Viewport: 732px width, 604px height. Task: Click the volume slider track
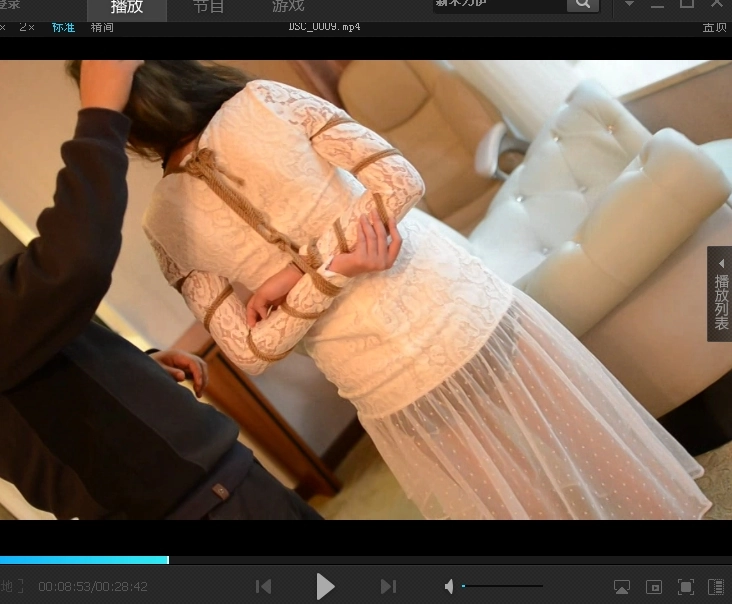click(503, 586)
